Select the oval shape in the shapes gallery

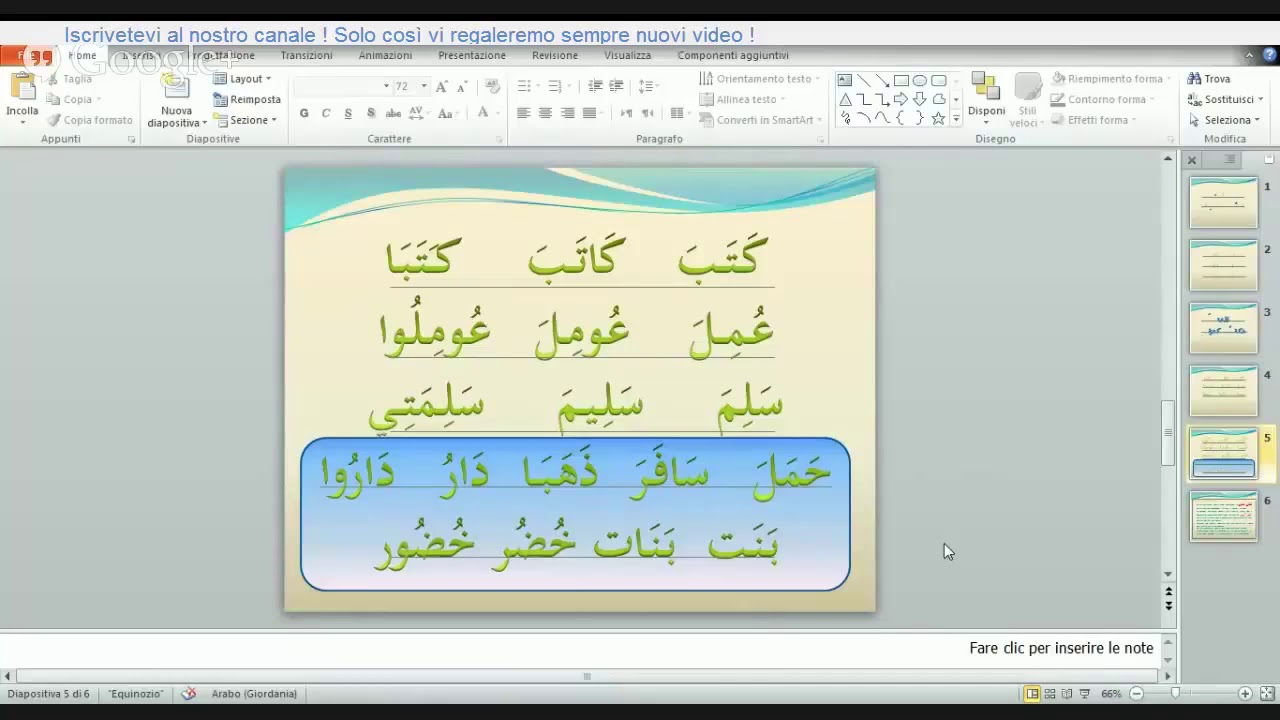pos(920,80)
